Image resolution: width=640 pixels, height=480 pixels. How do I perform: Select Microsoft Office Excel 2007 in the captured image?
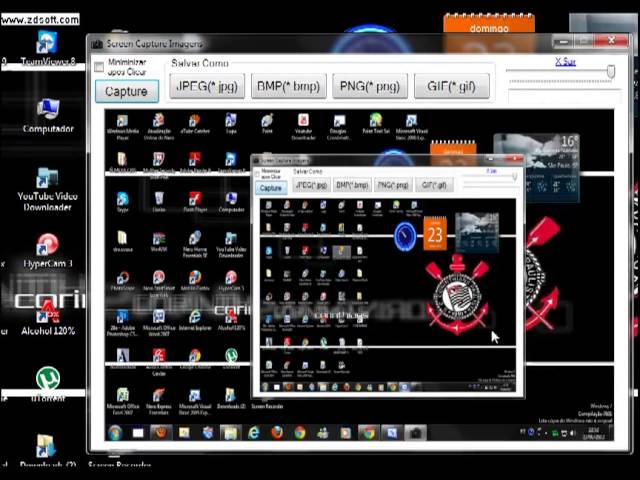click(122, 401)
